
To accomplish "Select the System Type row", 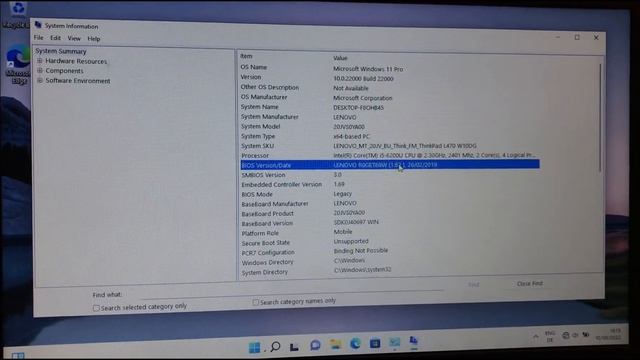I will 390,136.
